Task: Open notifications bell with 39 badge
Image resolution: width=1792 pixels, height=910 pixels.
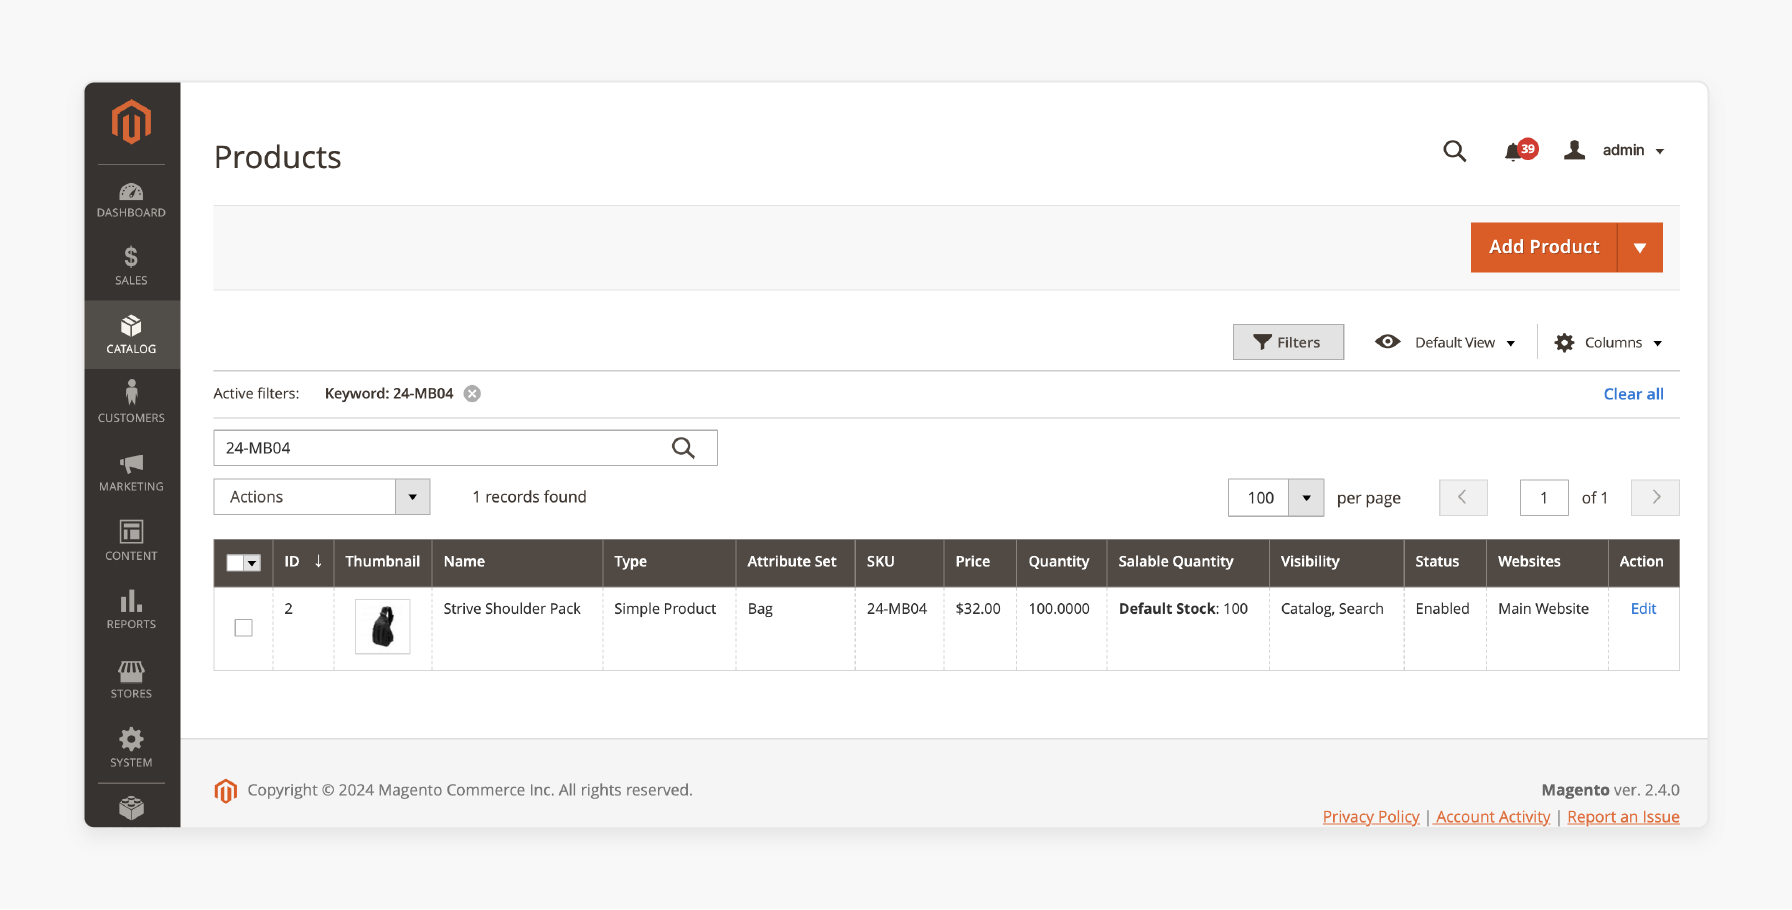Action: (1519, 151)
